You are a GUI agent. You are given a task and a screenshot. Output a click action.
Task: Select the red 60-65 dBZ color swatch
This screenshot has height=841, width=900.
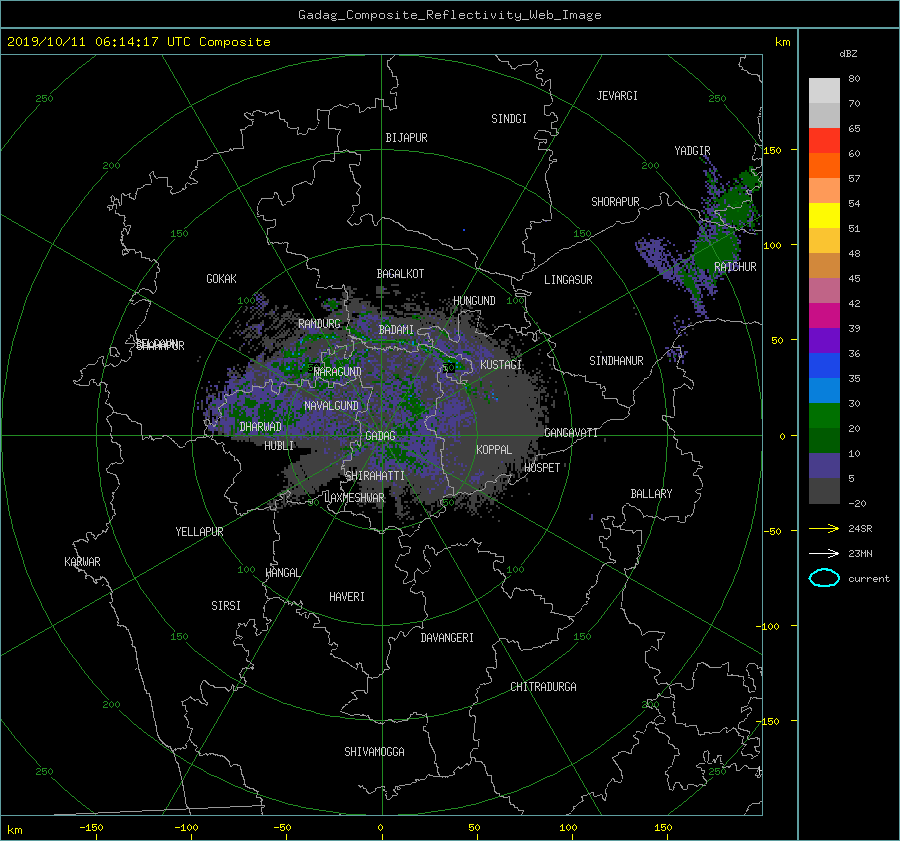coord(824,140)
